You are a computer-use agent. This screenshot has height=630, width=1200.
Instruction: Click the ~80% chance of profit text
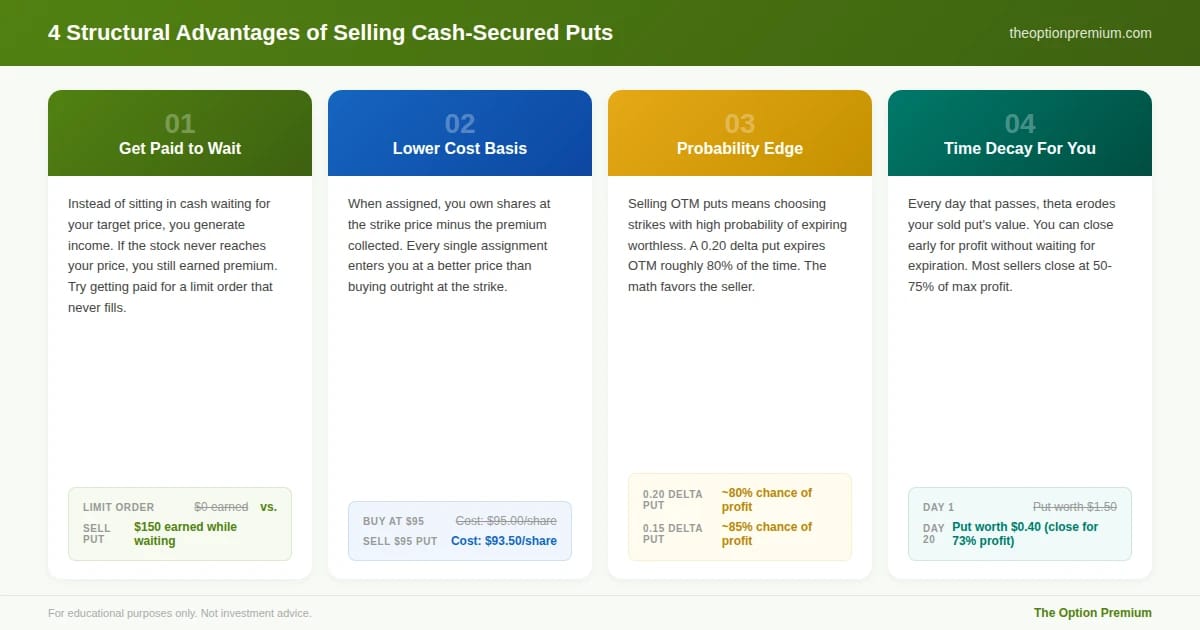[x=767, y=500]
